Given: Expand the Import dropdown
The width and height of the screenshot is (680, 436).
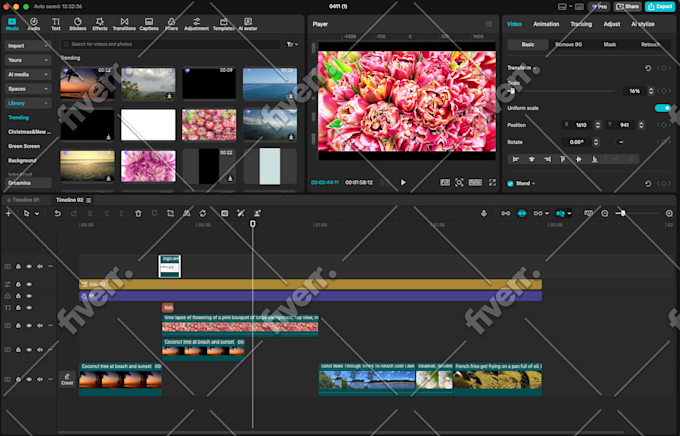Looking at the screenshot, I should click(28, 46).
